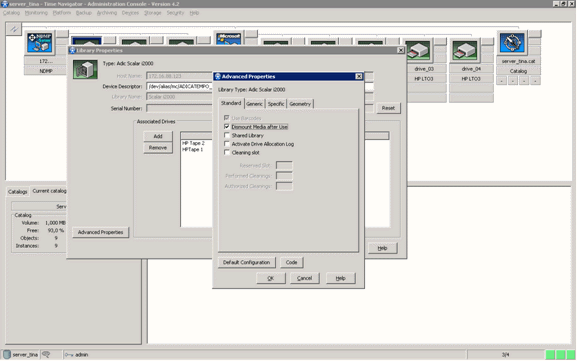This screenshot has height=361, width=577.
Task: Open the Devices menu
Action: point(130,13)
